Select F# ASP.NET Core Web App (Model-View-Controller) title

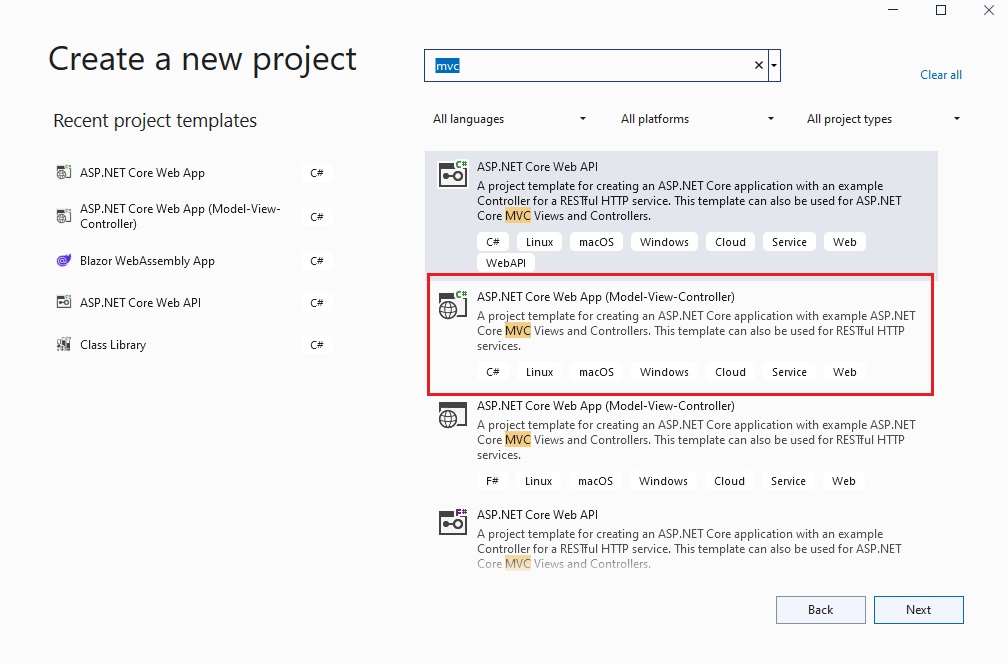pos(606,406)
